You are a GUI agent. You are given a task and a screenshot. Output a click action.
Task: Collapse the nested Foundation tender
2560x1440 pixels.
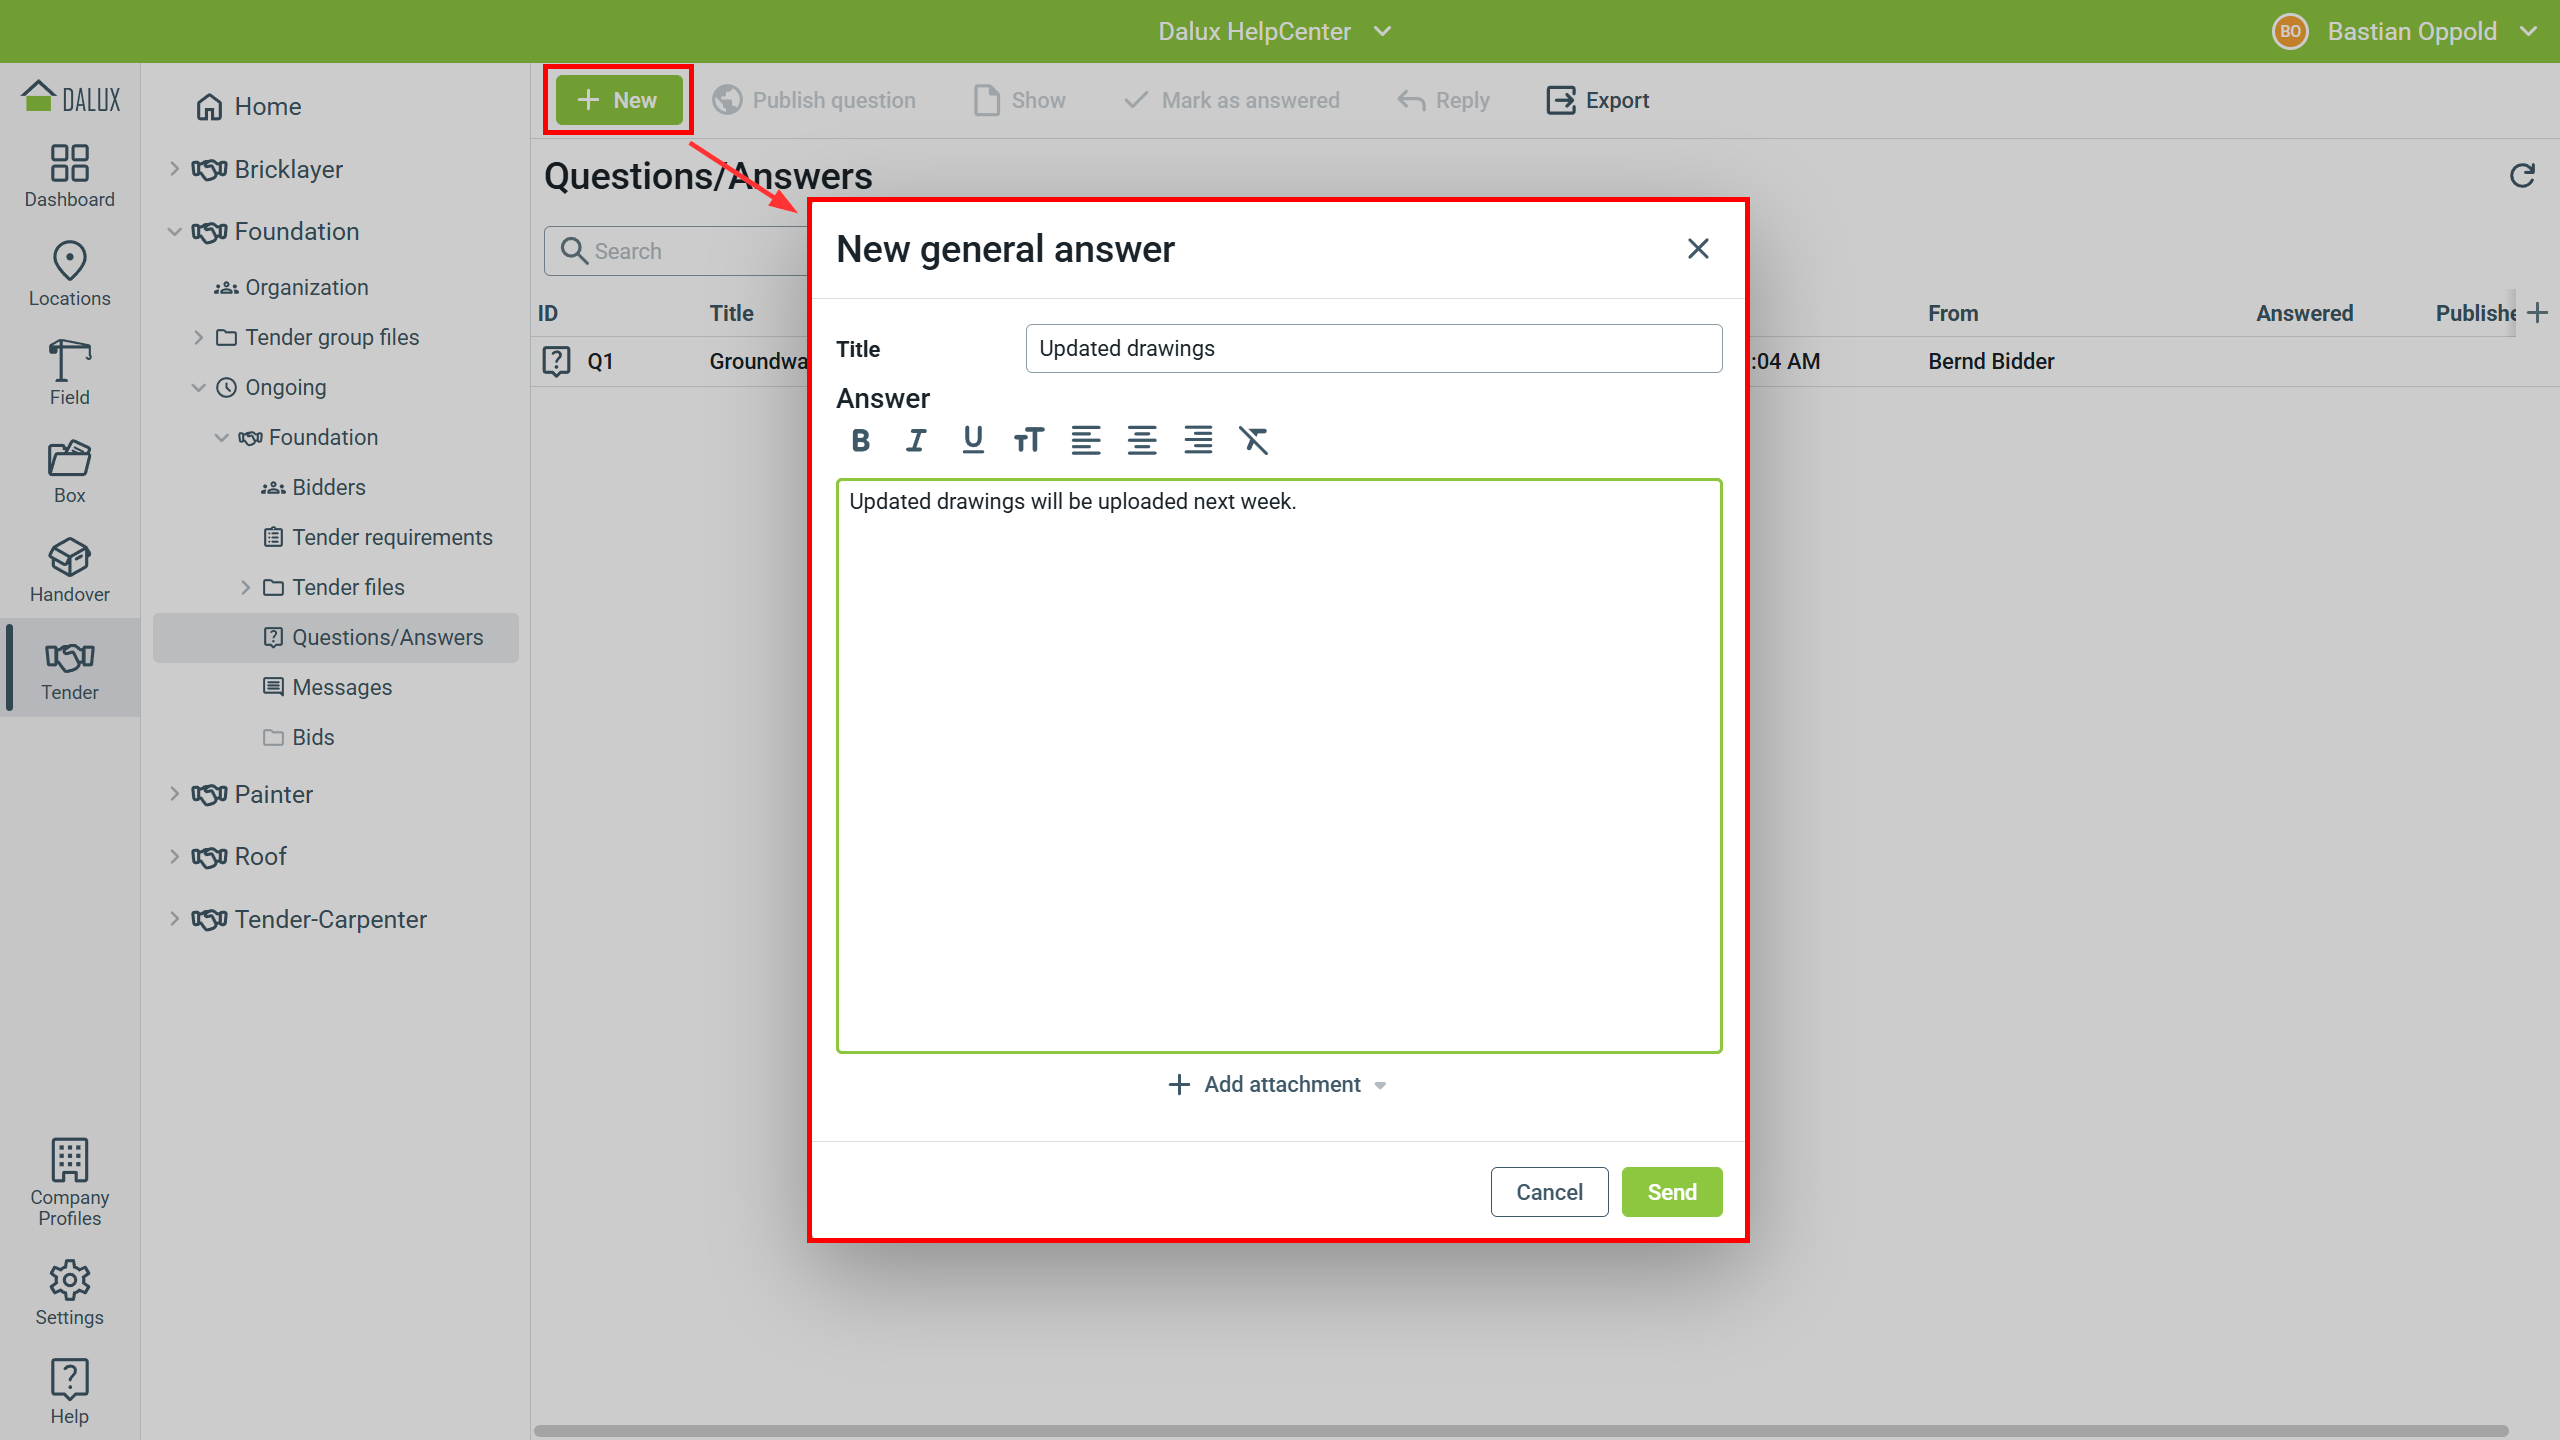221,438
